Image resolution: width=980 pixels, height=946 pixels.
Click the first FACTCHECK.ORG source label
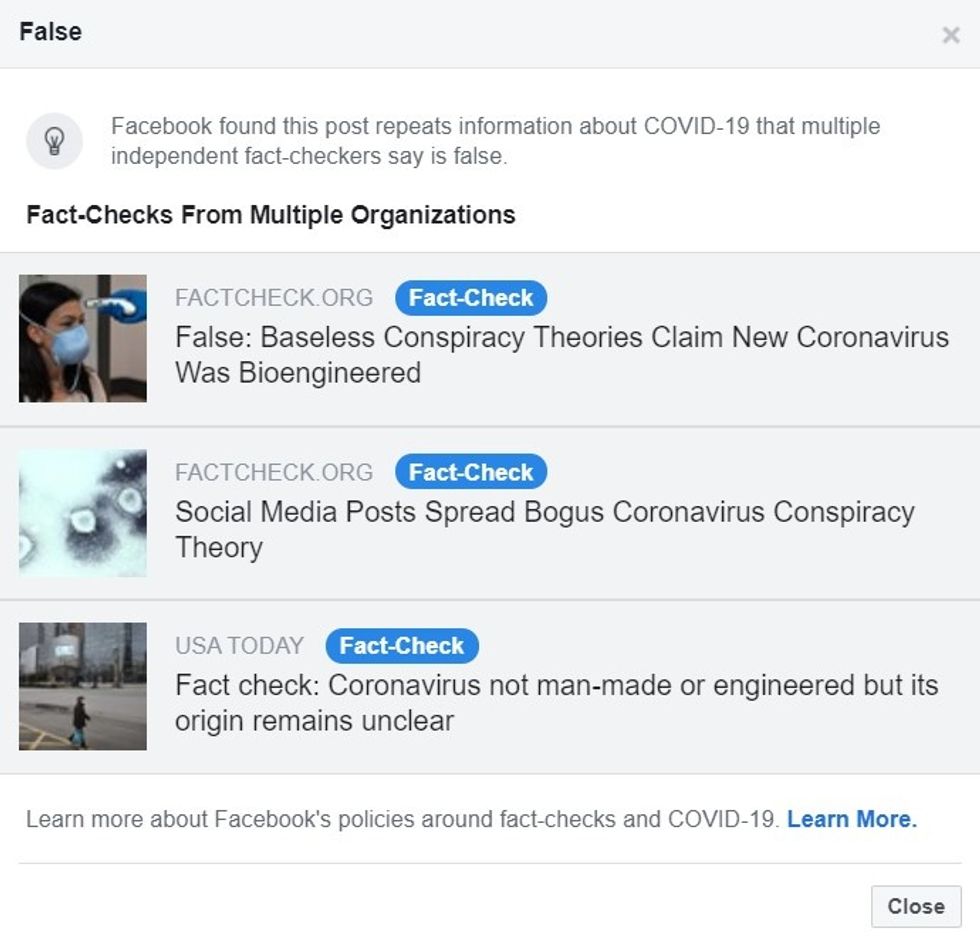pyautogui.click(x=274, y=298)
